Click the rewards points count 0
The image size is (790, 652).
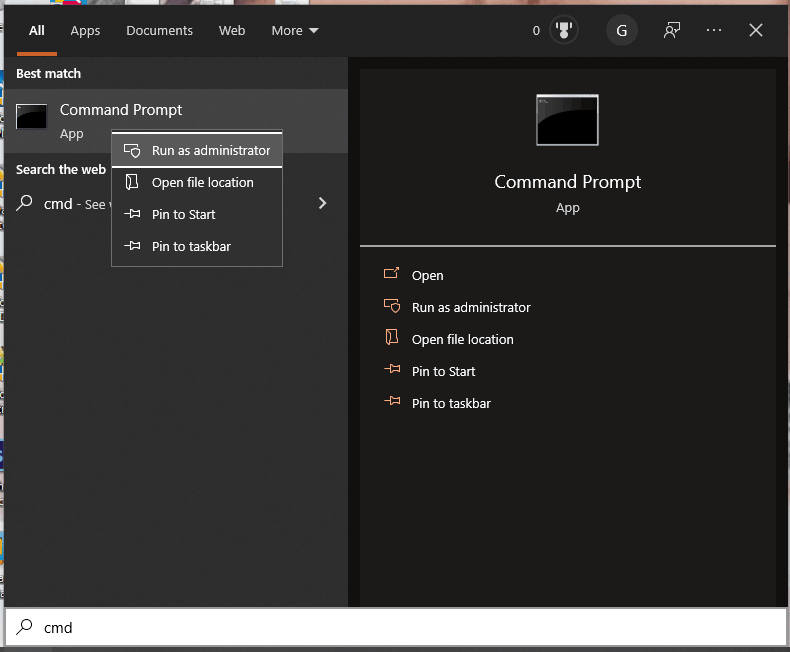pyautogui.click(x=536, y=31)
